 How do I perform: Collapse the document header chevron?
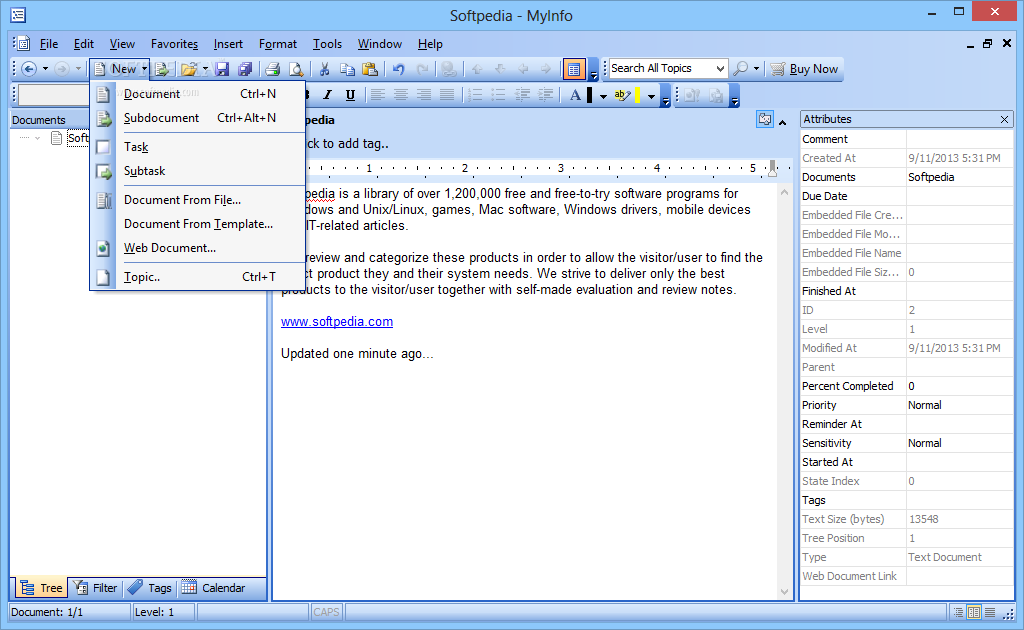(782, 122)
